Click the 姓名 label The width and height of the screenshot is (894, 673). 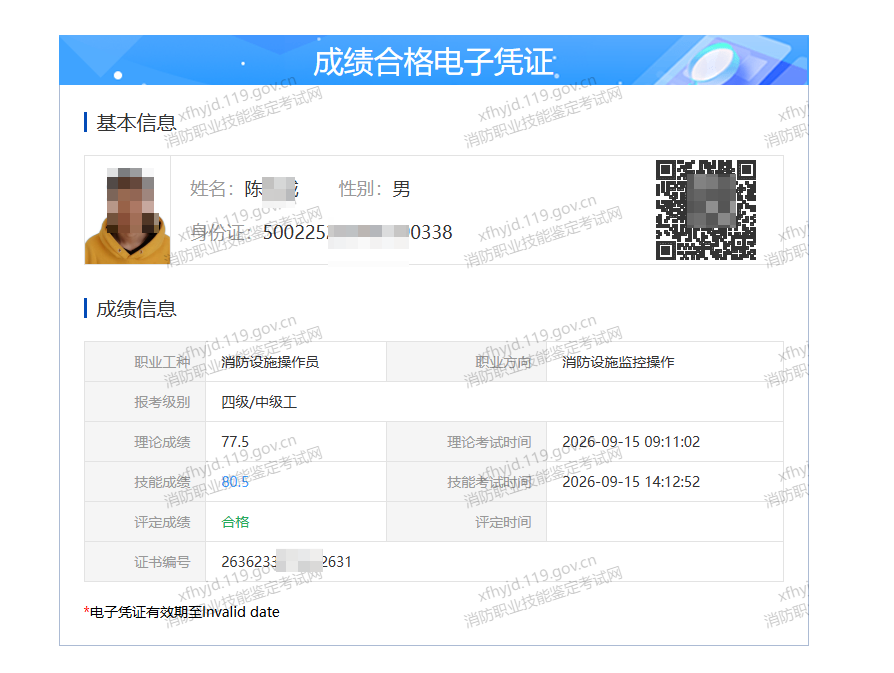[212, 188]
